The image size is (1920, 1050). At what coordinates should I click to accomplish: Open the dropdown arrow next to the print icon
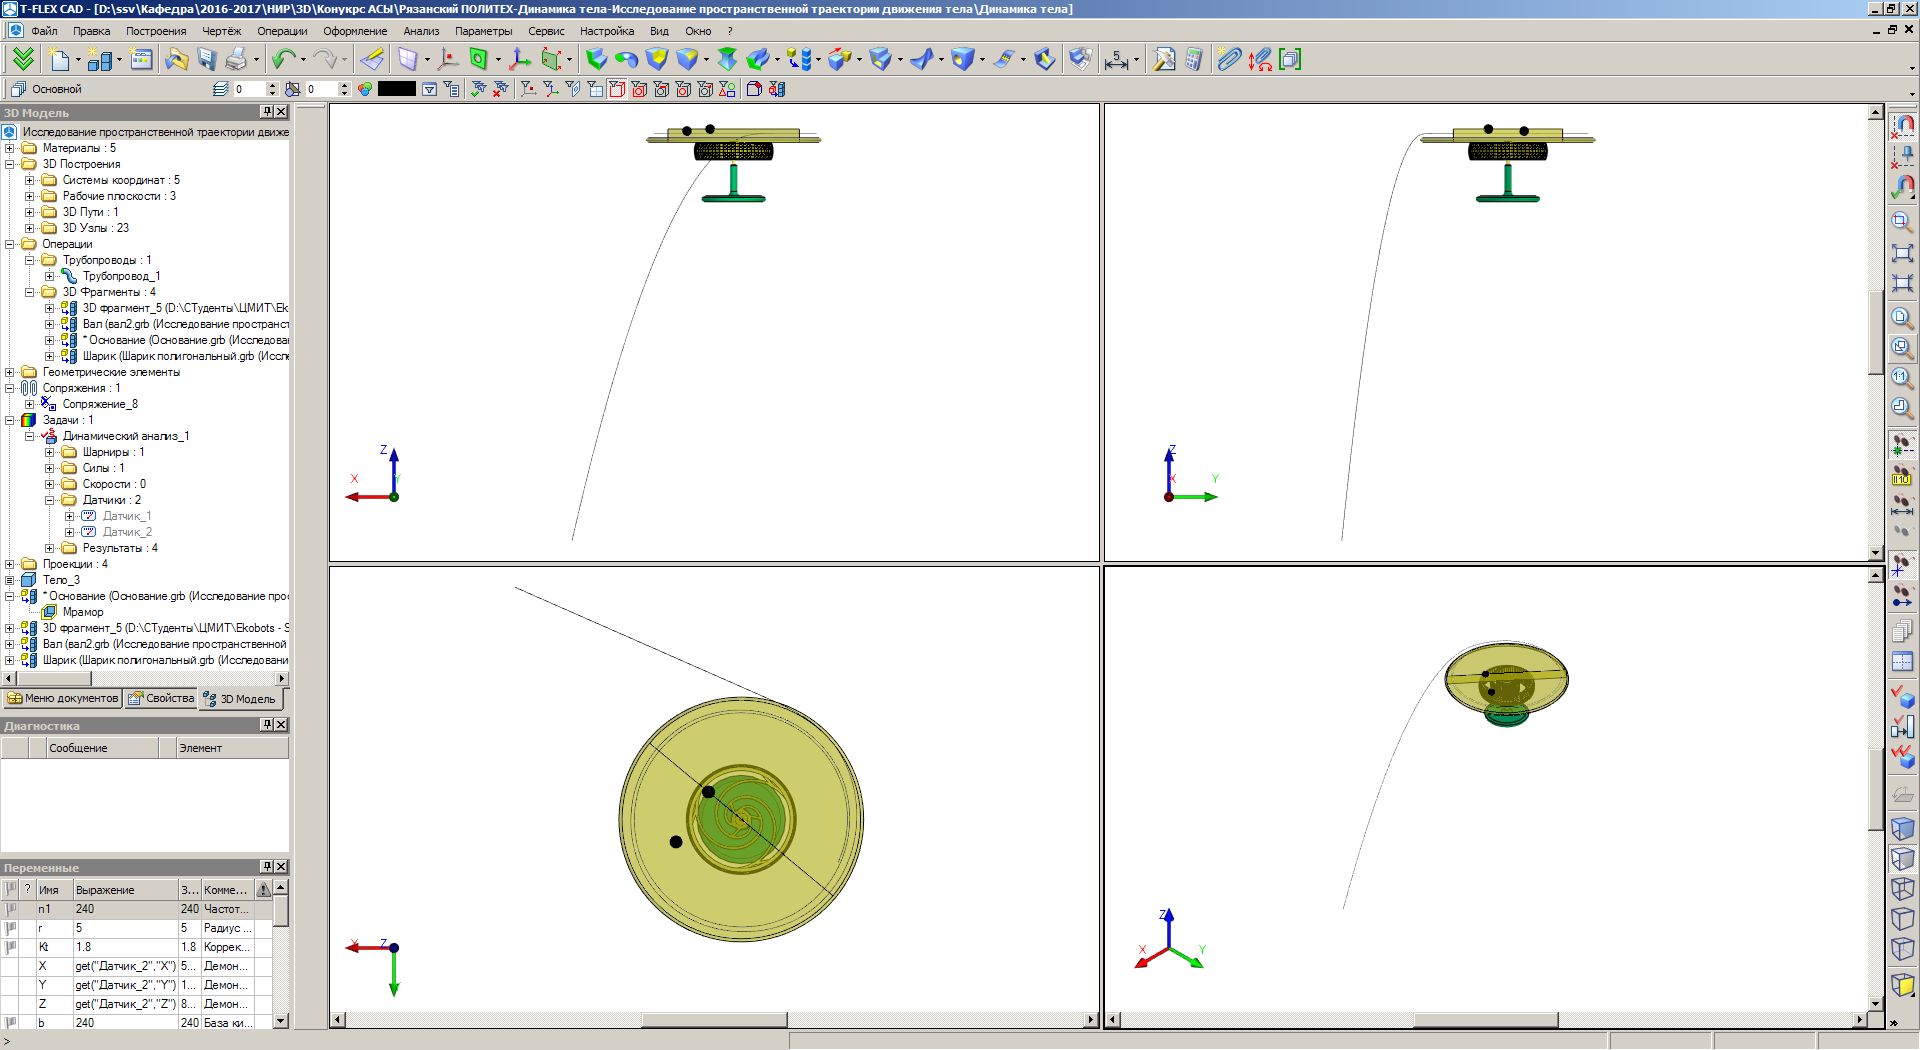pos(256,60)
